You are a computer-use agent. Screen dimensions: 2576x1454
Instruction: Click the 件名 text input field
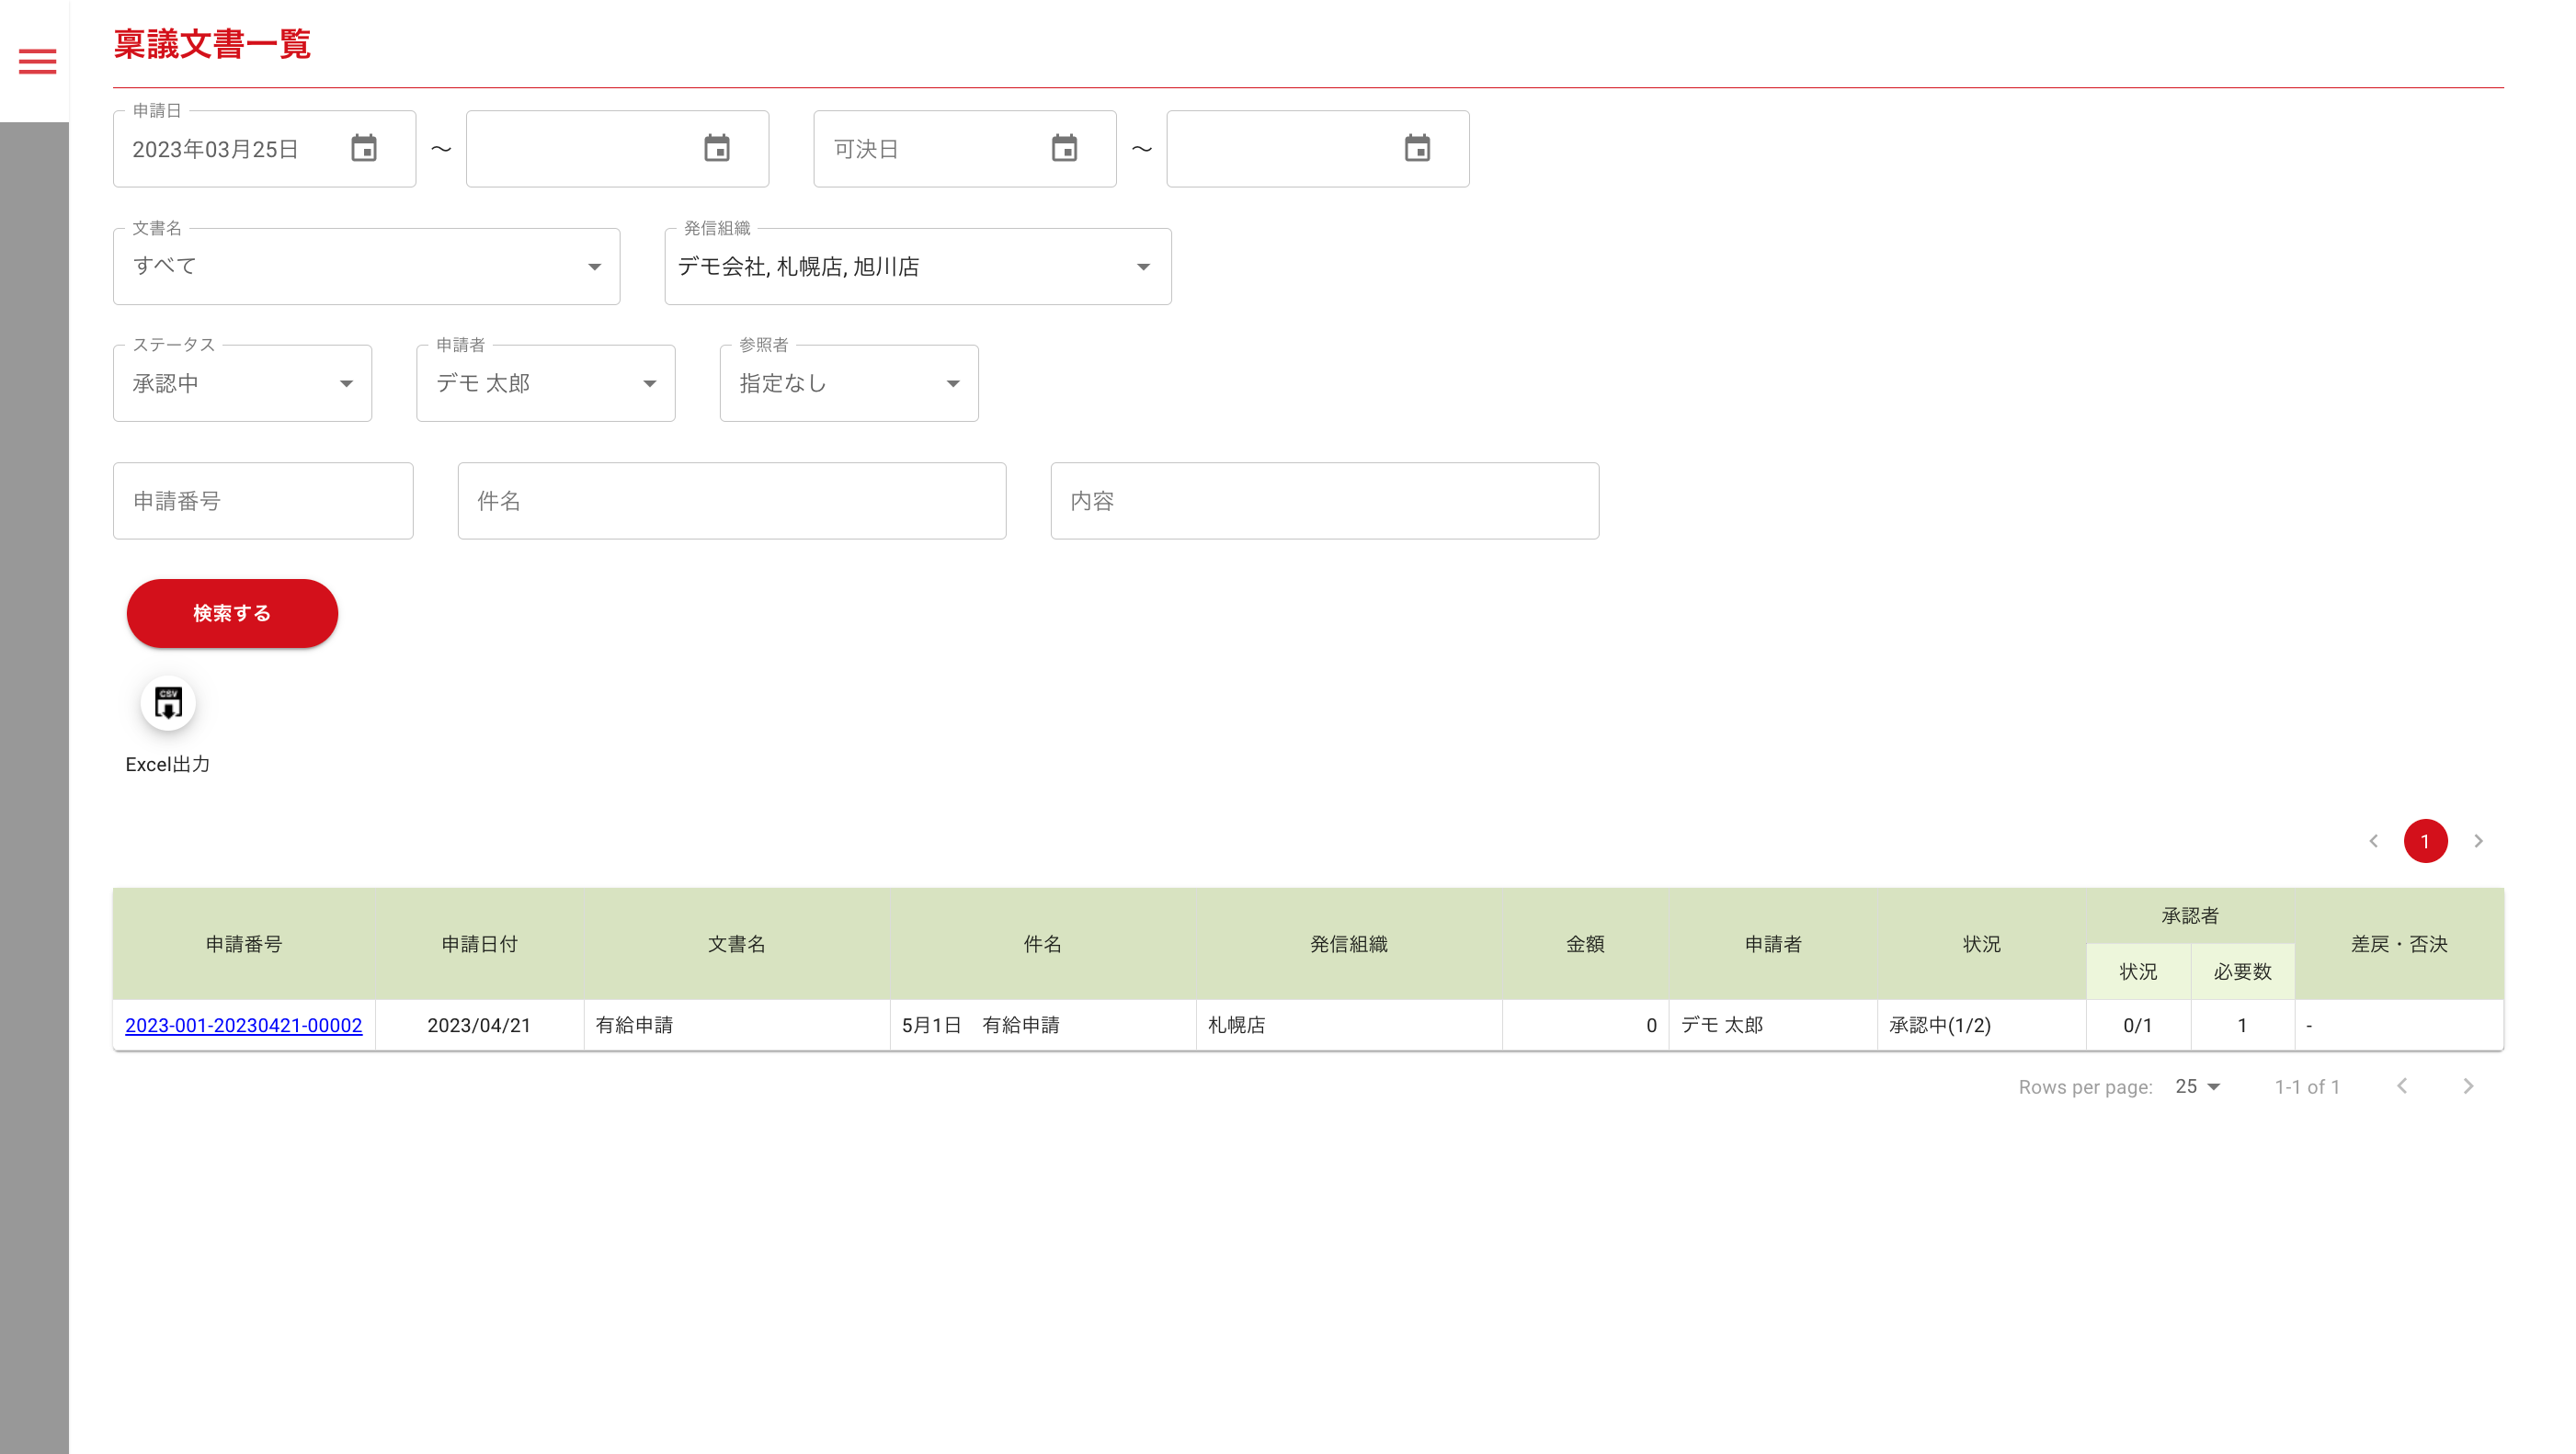coord(731,501)
